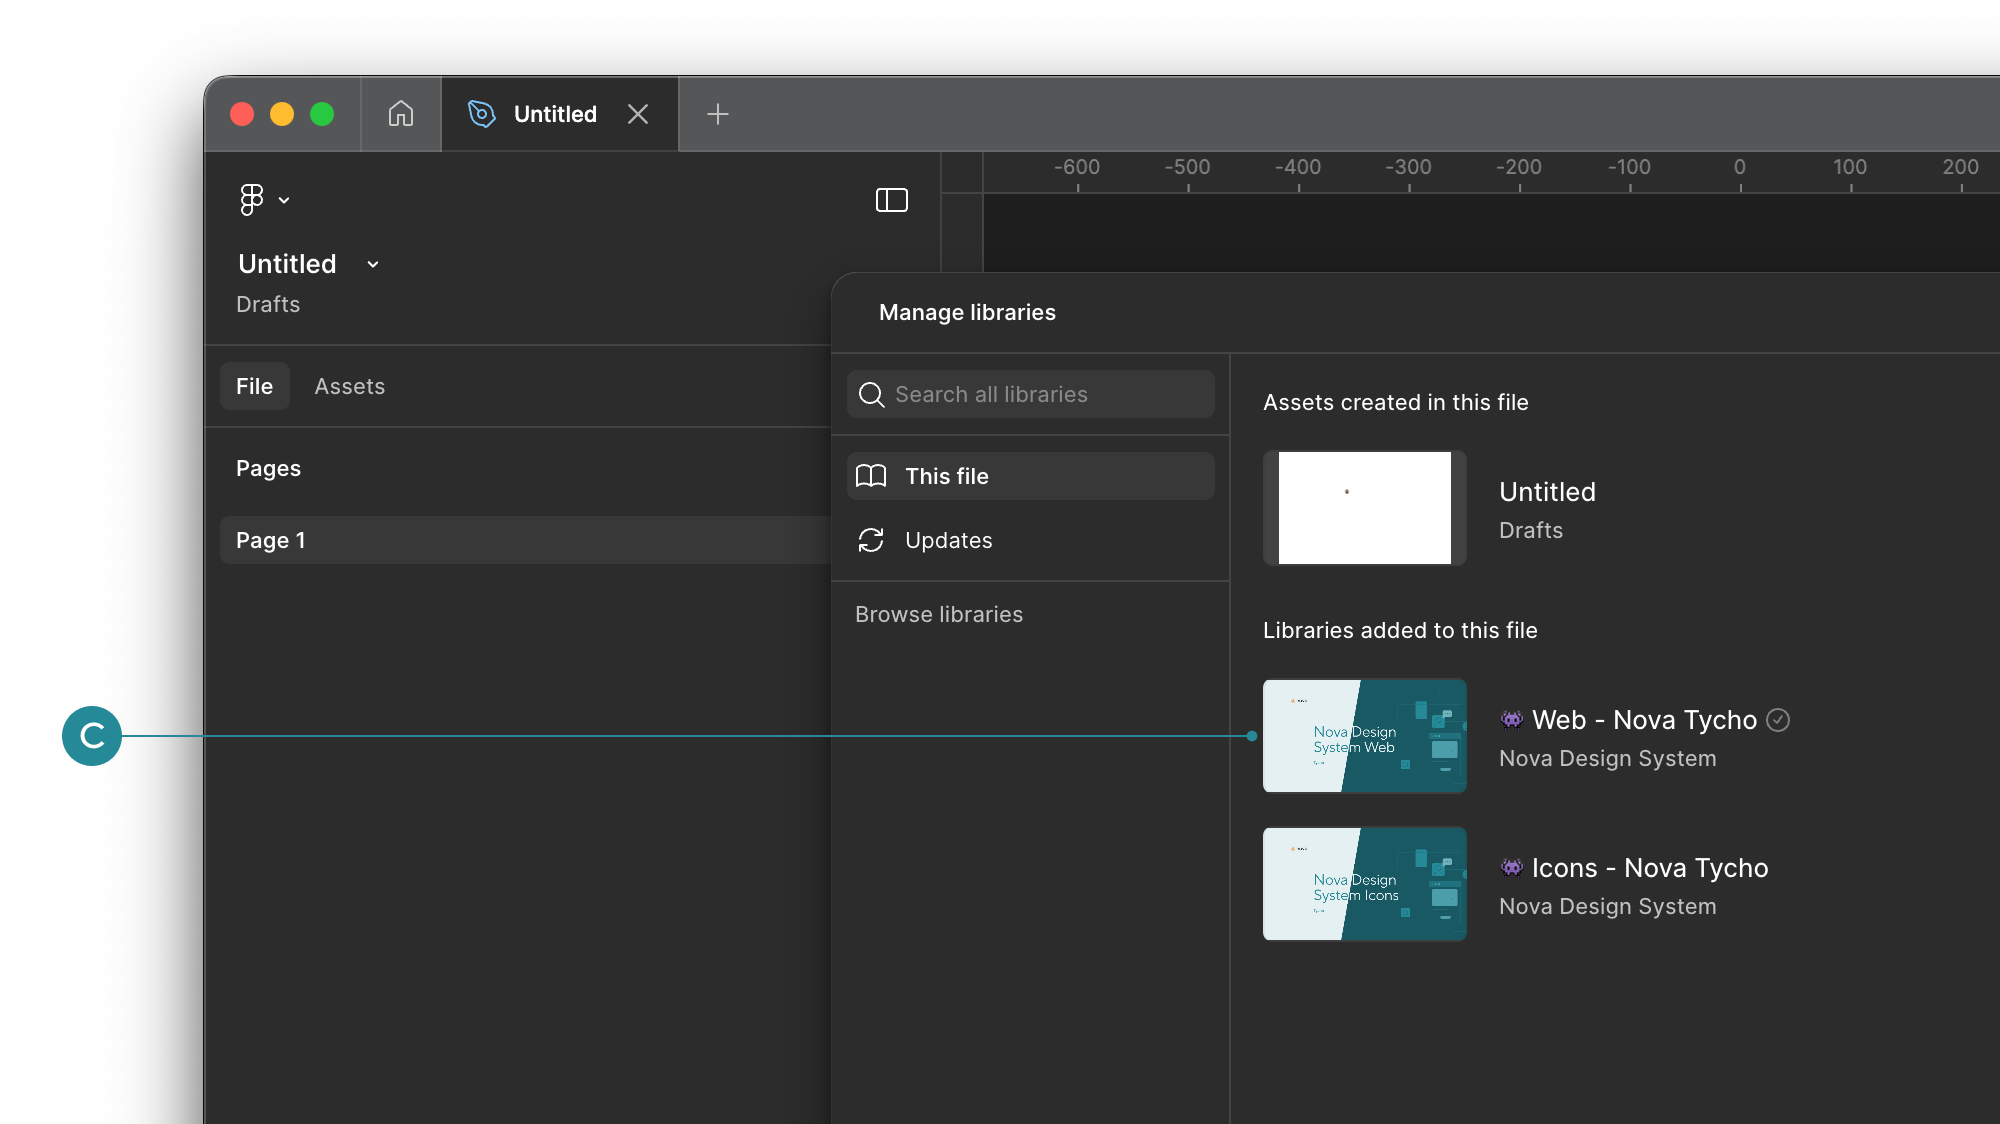
Task: Expand chevron next to Figma logo
Action: pos(284,200)
